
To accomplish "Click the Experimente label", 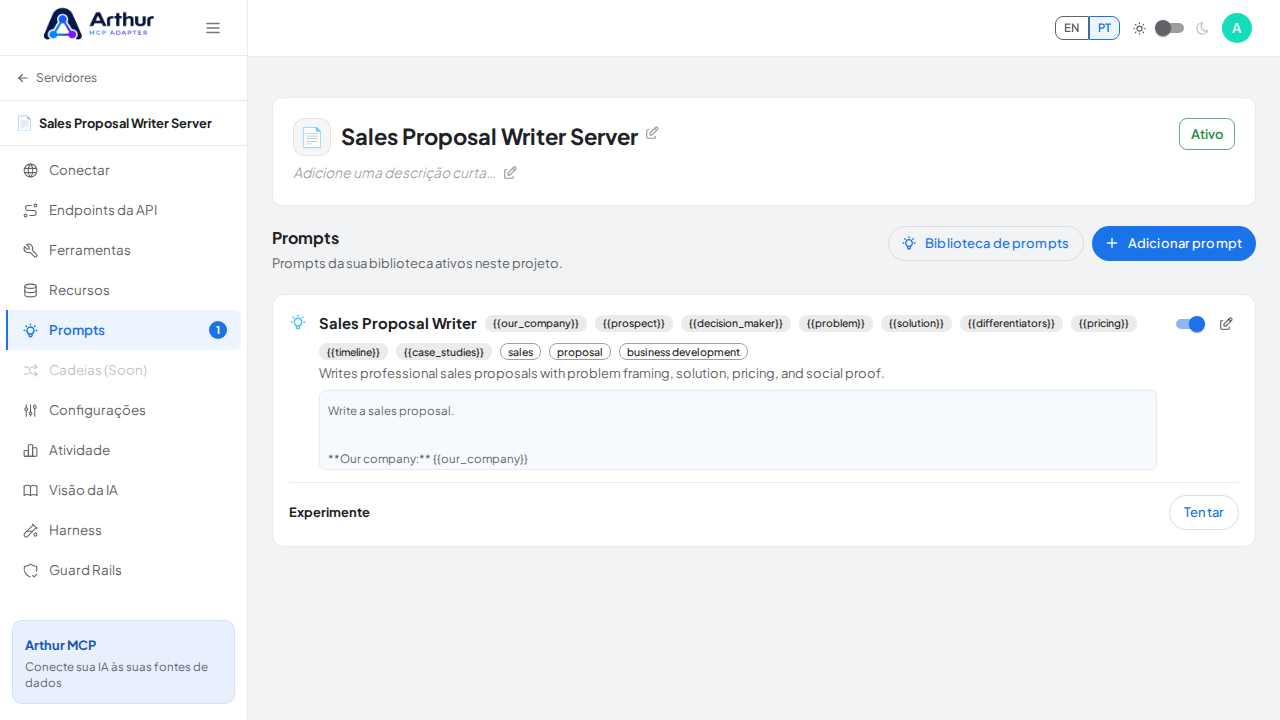I will (x=329, y=512).
